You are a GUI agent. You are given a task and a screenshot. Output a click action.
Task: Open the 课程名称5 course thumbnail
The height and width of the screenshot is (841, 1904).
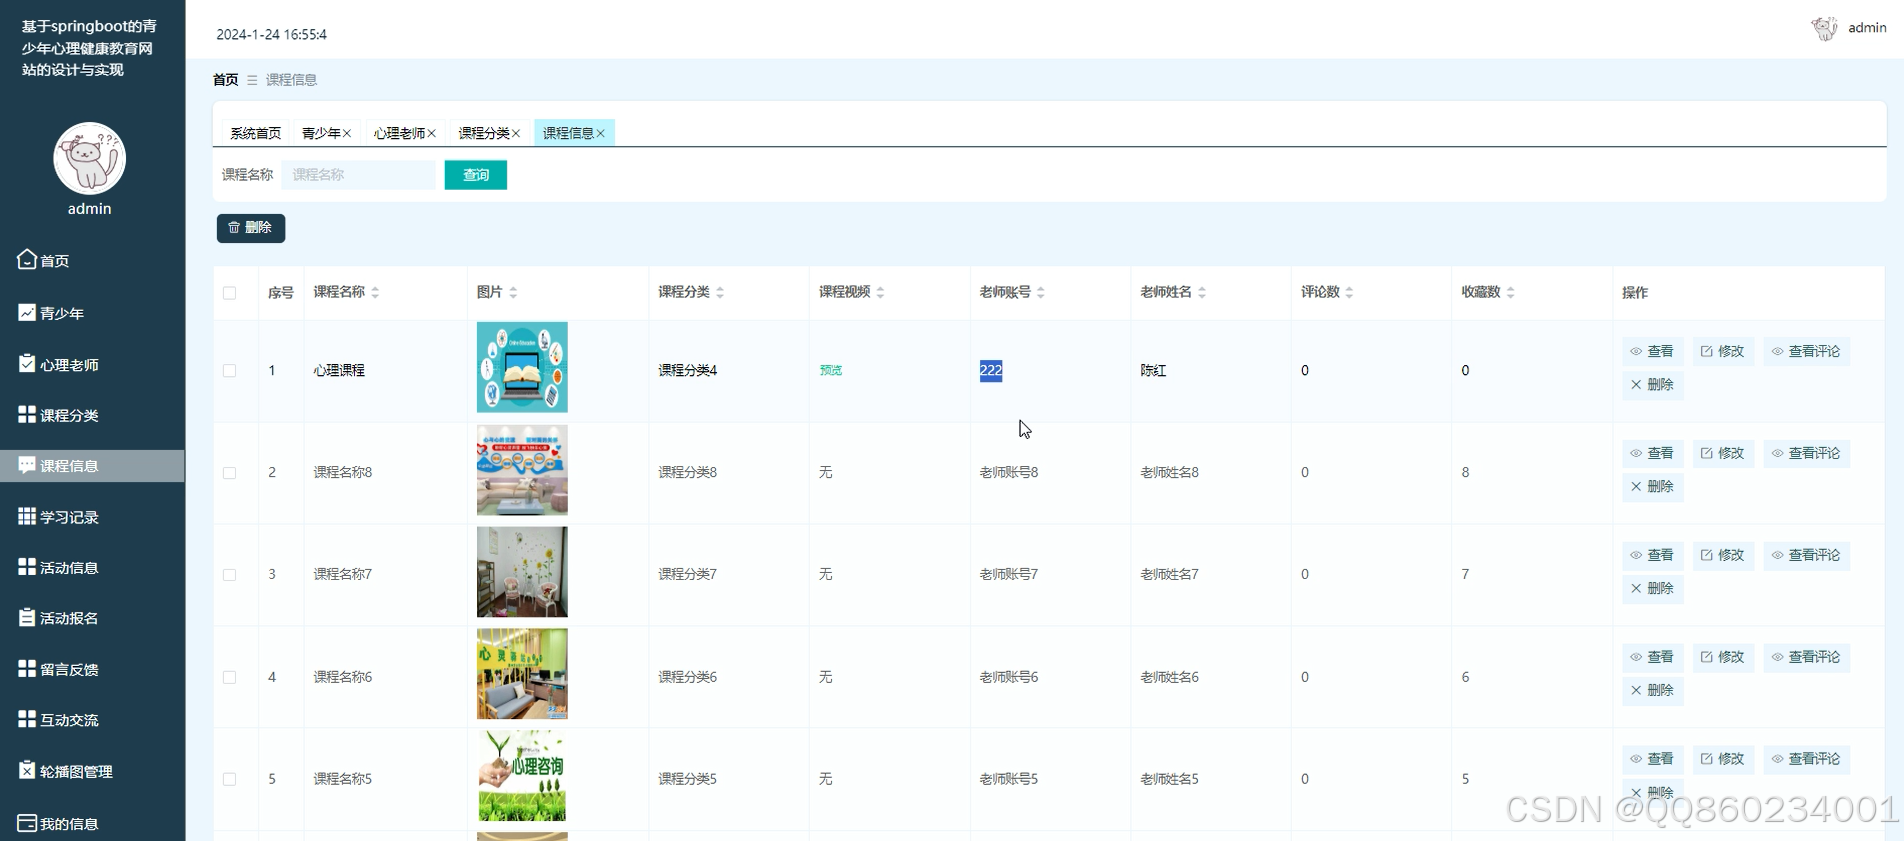tap(522, 776)
